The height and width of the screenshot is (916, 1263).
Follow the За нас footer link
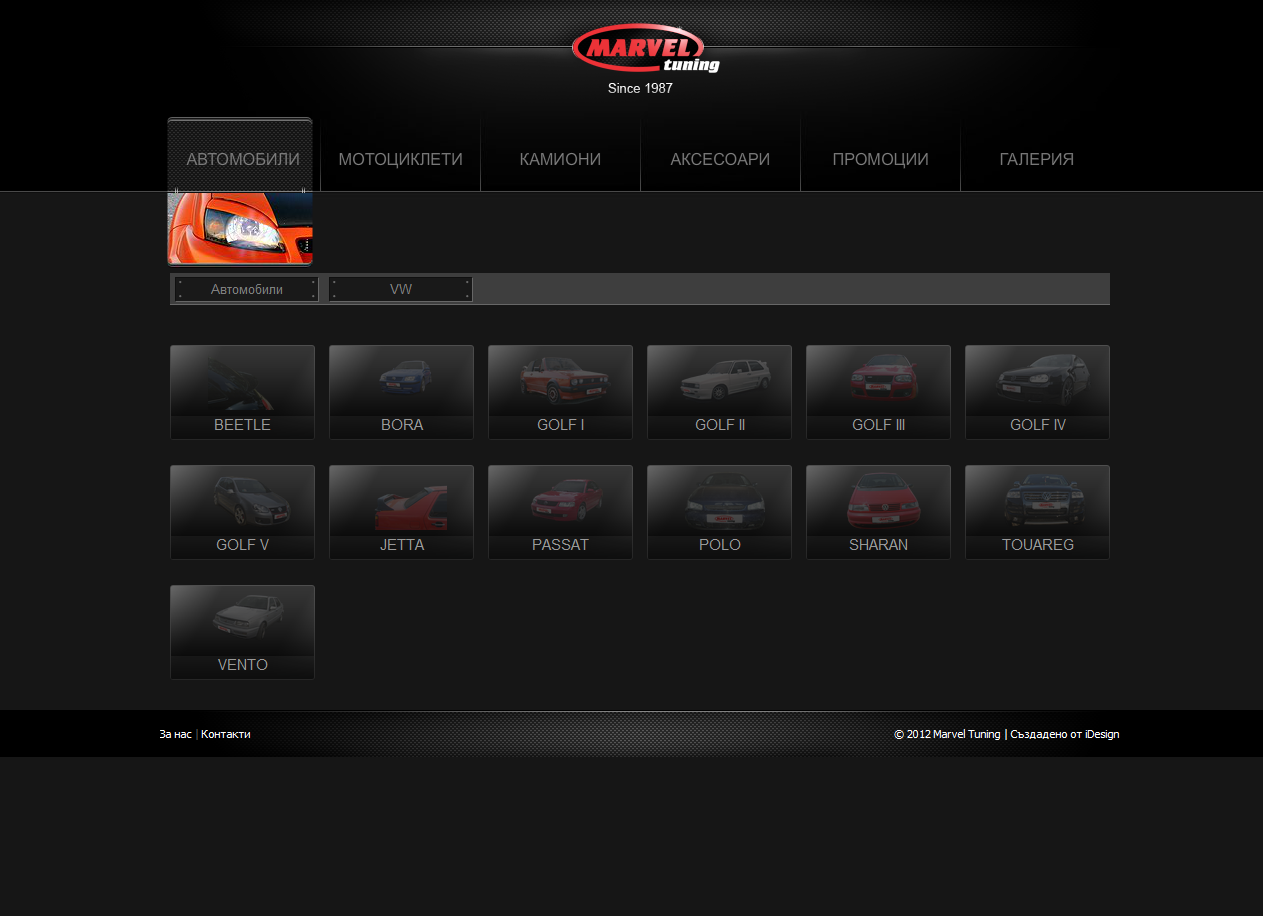click(x=175, y=734)
